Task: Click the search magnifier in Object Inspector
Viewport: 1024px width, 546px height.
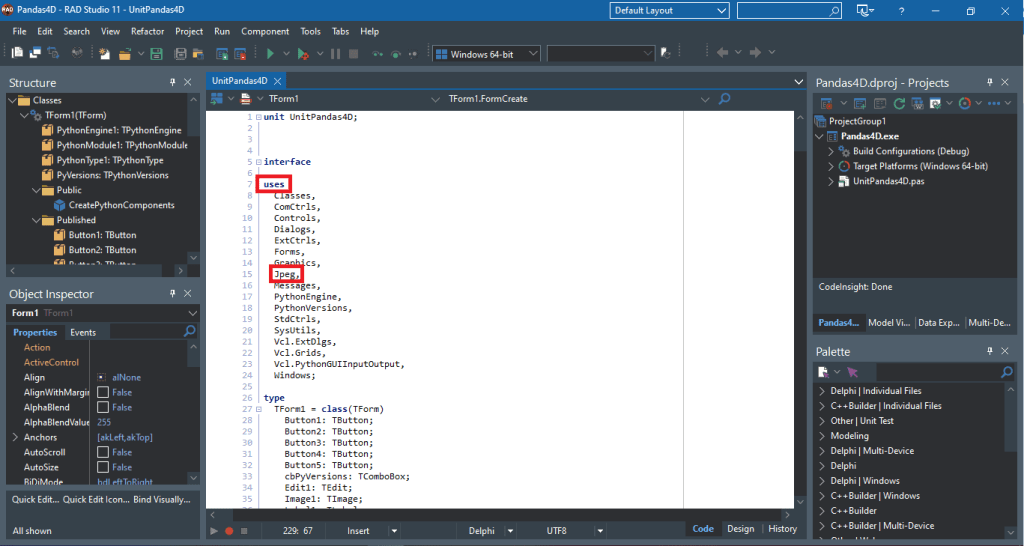Action: click(x=189, y=331)
